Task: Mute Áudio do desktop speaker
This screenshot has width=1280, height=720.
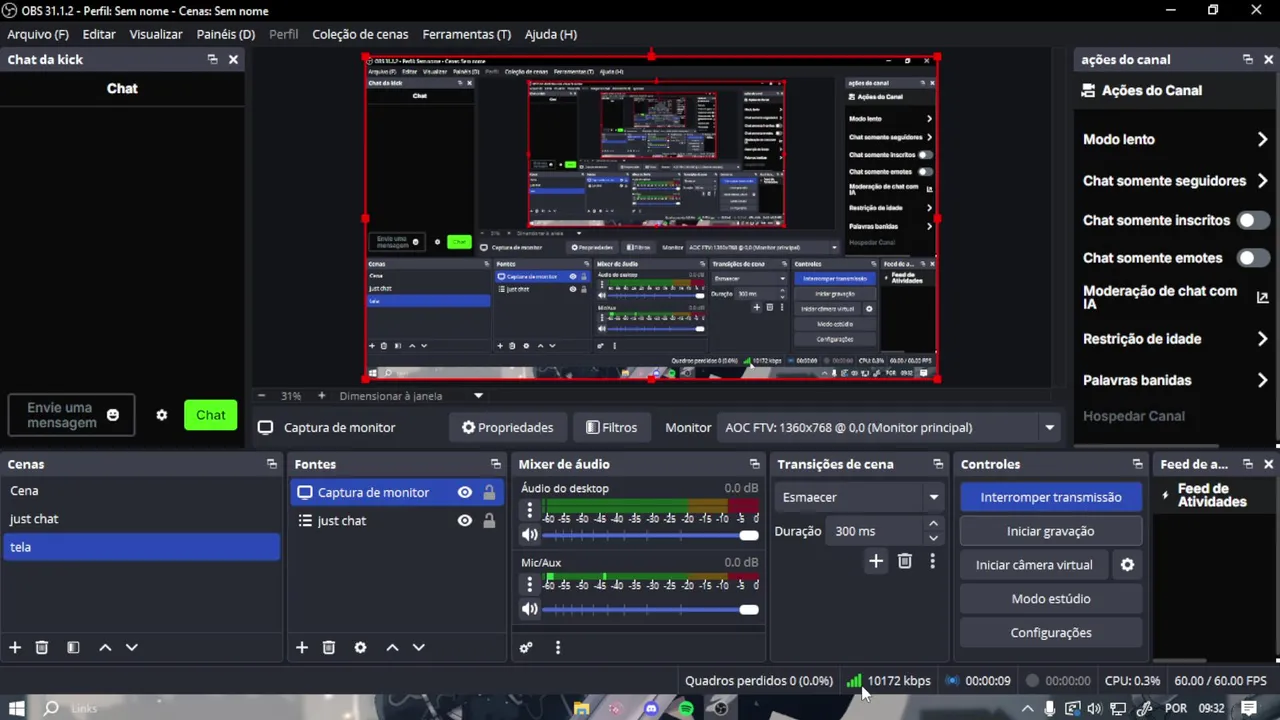Action: click(530, 535)
